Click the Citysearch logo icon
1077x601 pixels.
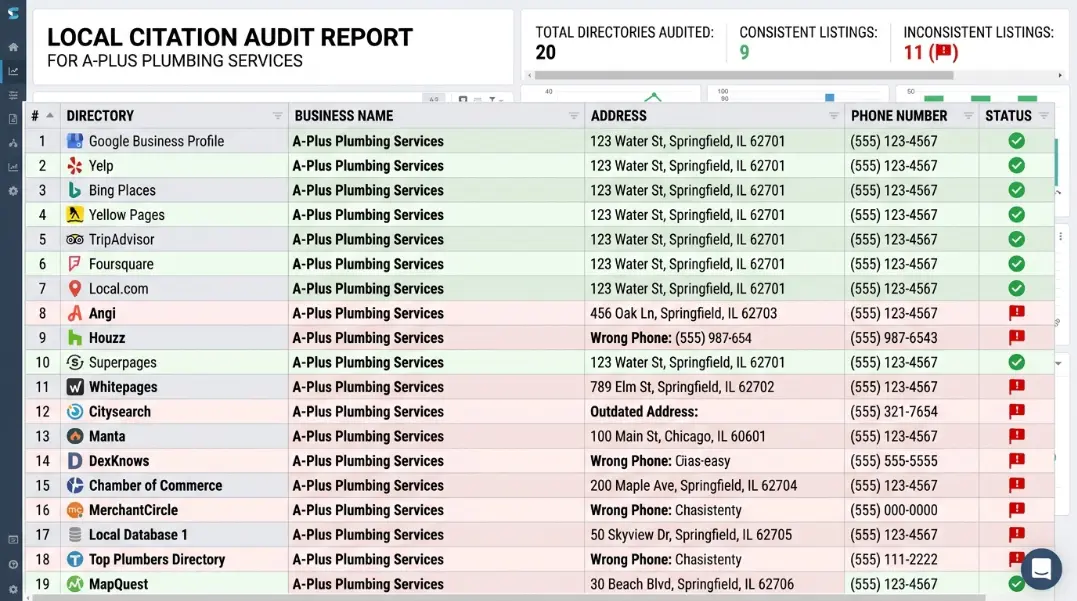(75, 412)
